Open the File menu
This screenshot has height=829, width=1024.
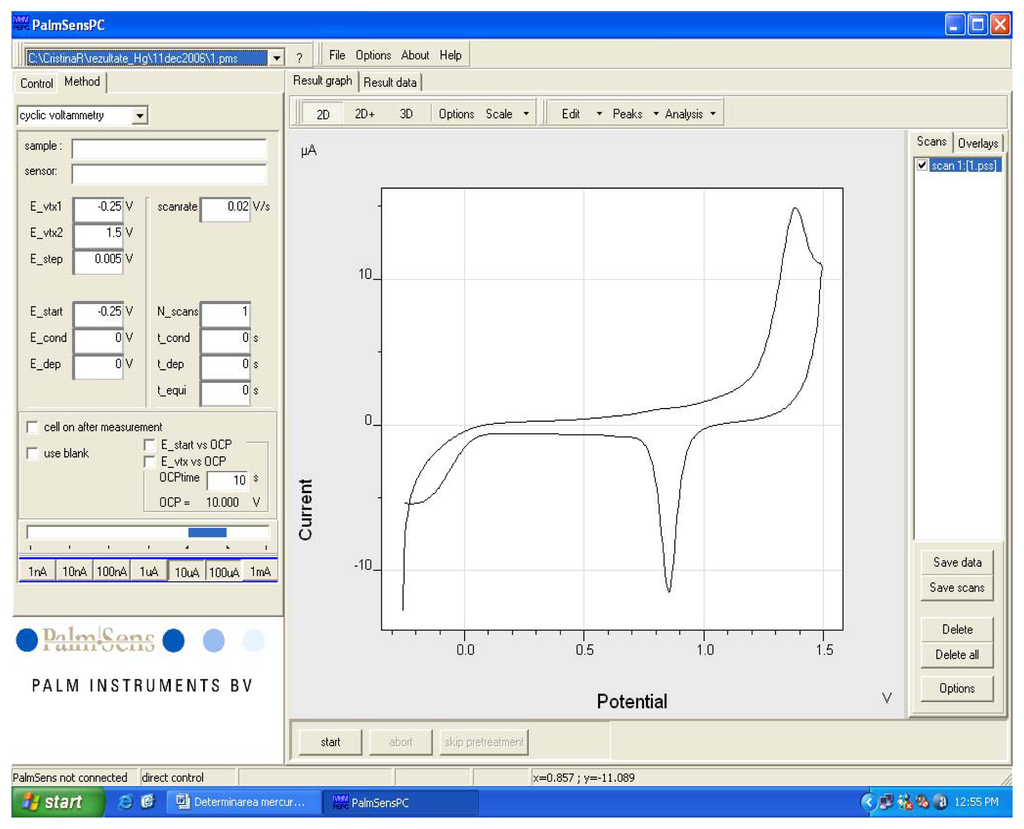click(x=337, y=56)
